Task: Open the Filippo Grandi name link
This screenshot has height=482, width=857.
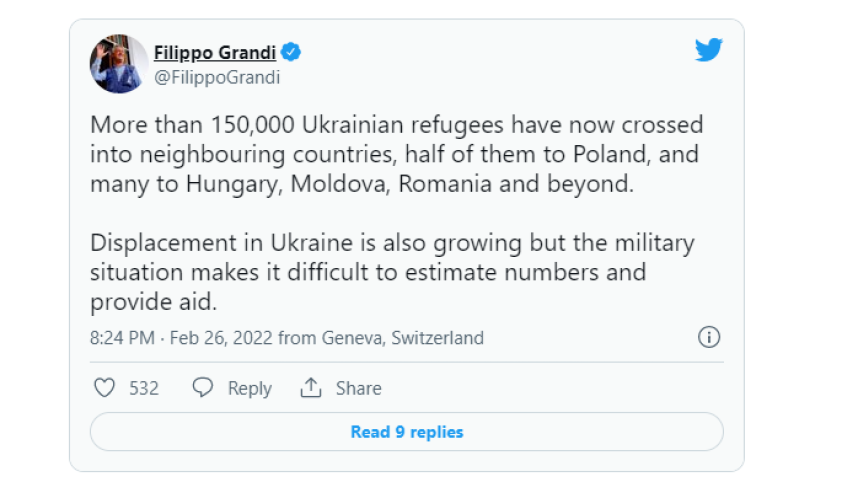Action: point(214,53)
